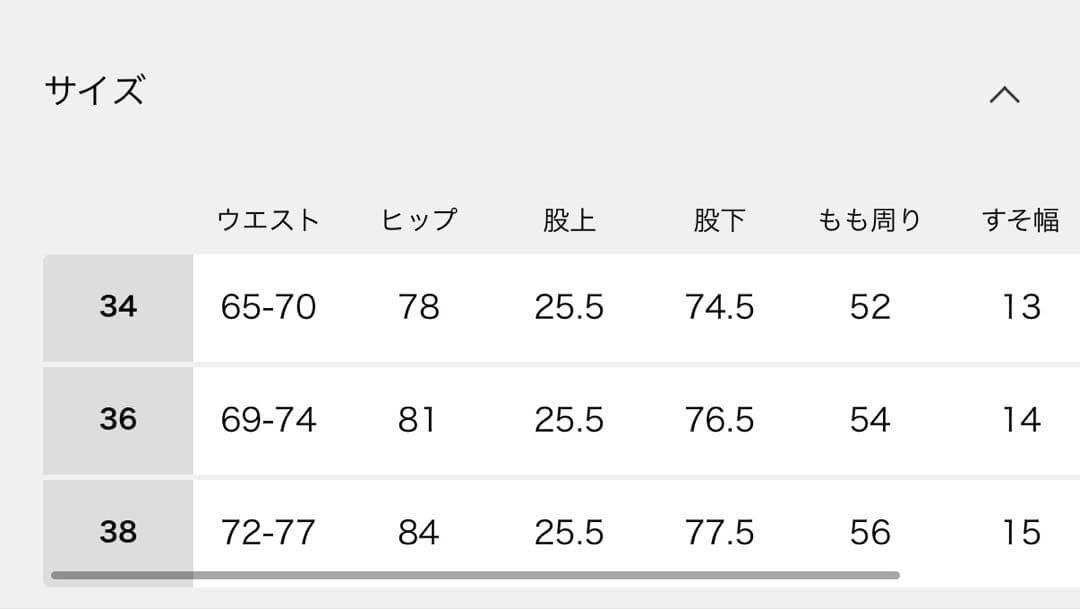Click waist value 69-74 cell

[x=268, y=420]
